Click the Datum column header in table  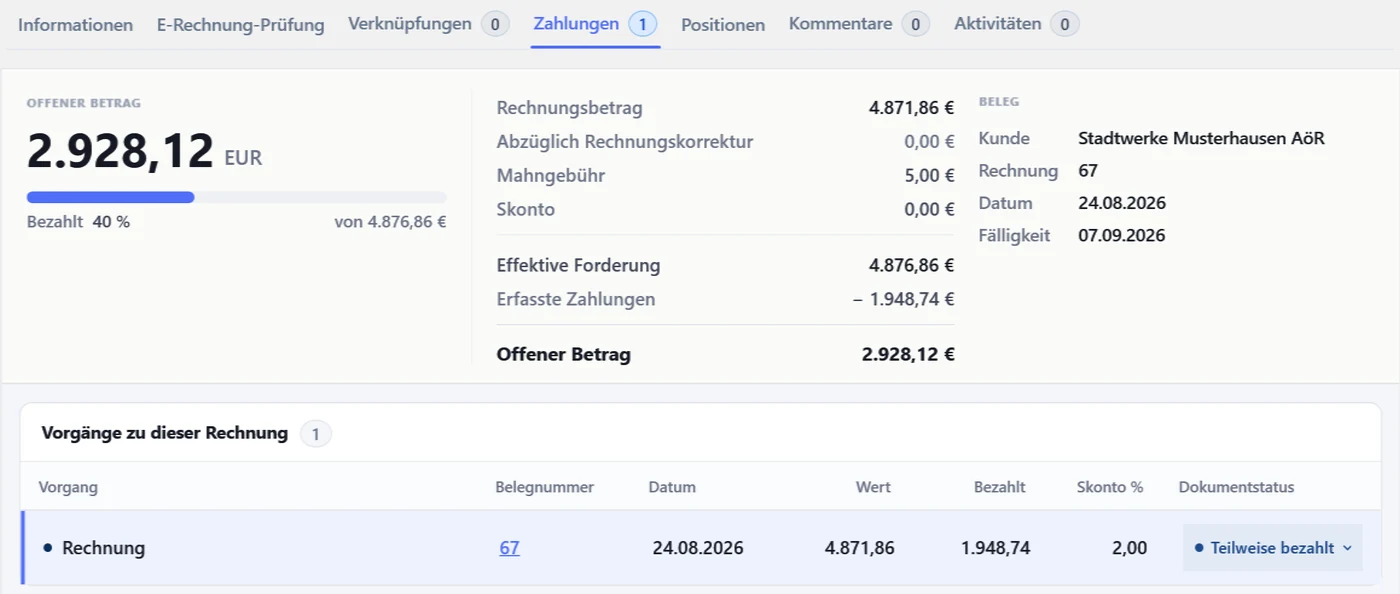point(672,487)
